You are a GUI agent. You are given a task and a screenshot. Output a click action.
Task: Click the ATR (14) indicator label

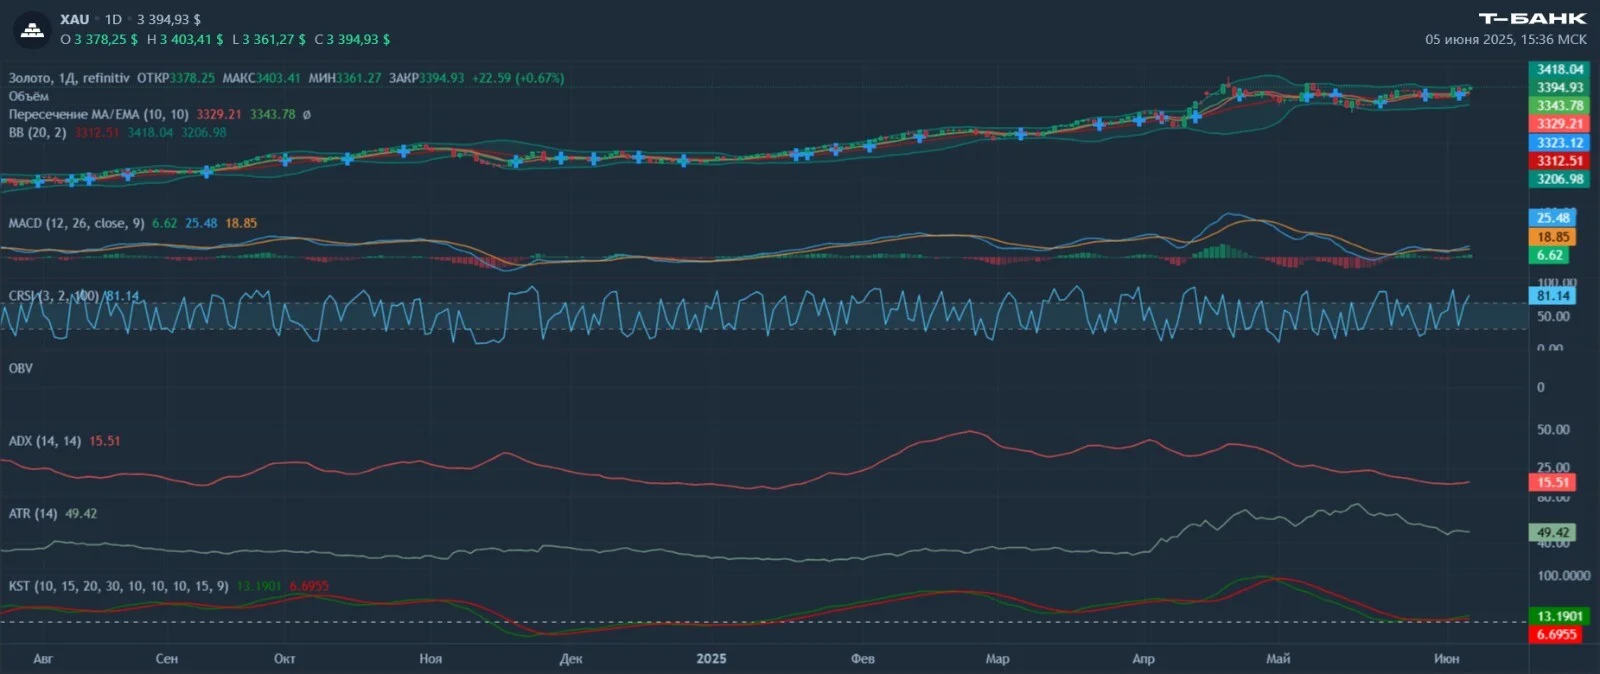tap(32, 513)
